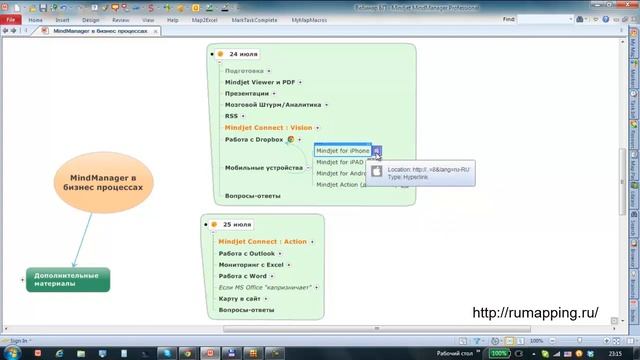Image resolution: width=640 pixels, height=360 pixels.
Task: Expand the Мониторинг с Excel topic
Action: coord(289,265)
